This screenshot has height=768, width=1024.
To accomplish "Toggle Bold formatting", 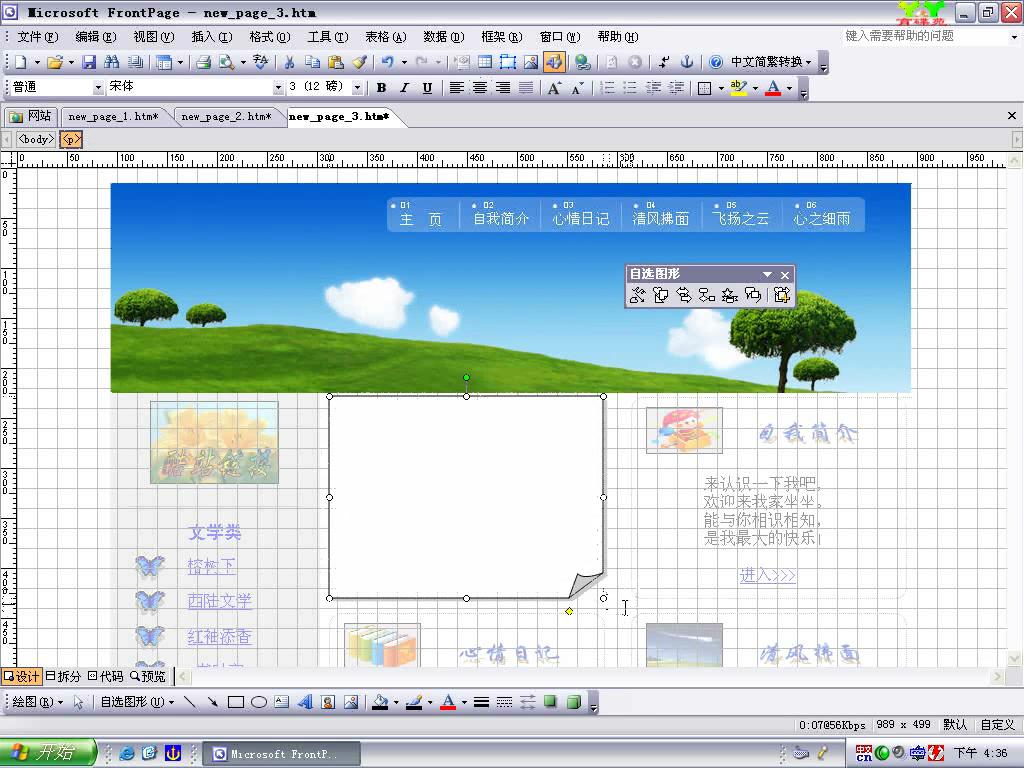I will click(x=381, y=88).
